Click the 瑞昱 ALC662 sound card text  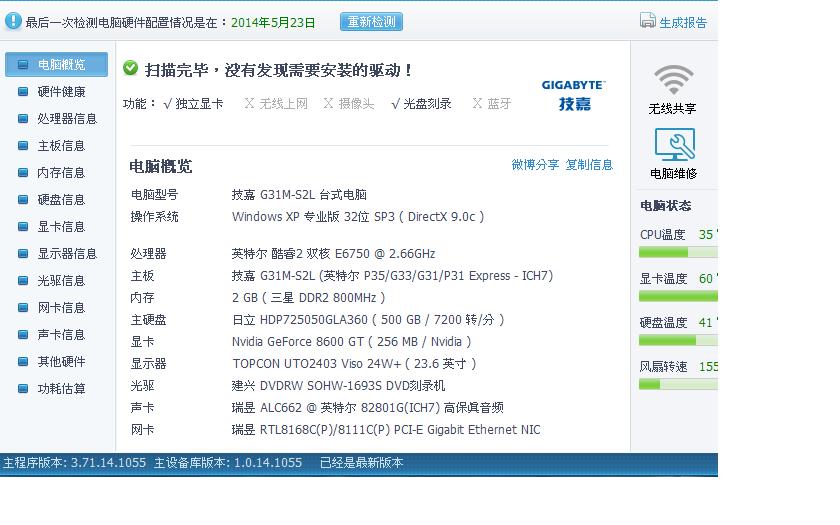point(368,408)
